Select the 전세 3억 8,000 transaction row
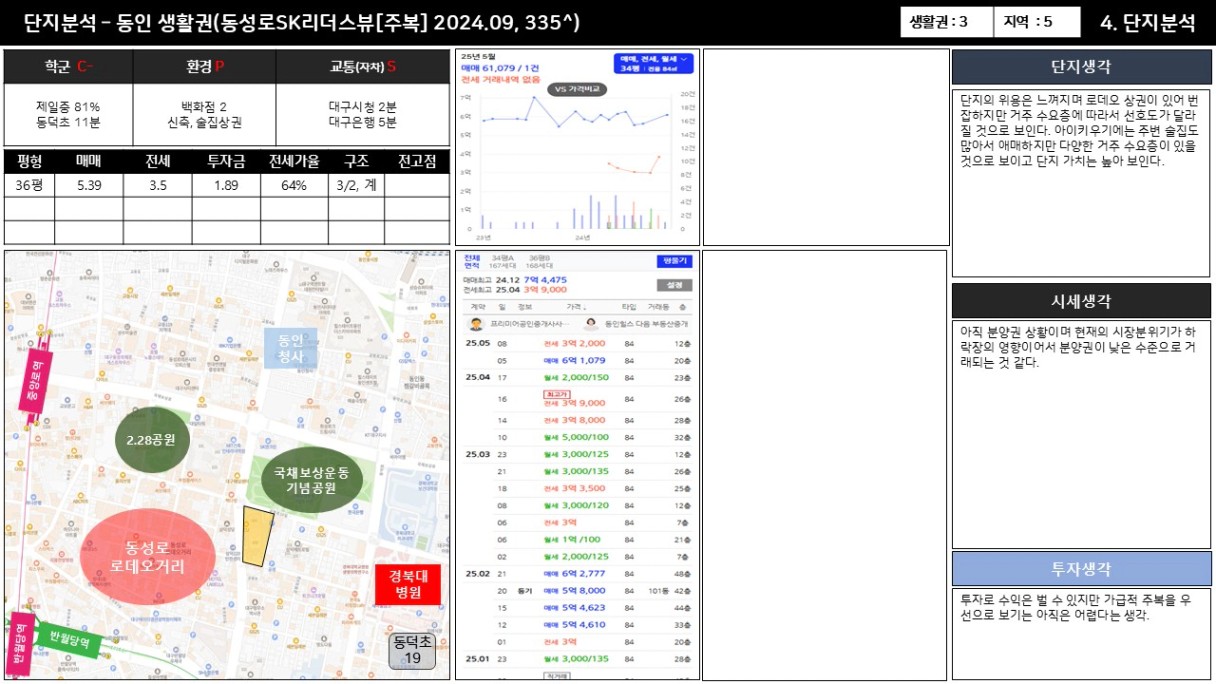1216x684 pixels. 577,420
